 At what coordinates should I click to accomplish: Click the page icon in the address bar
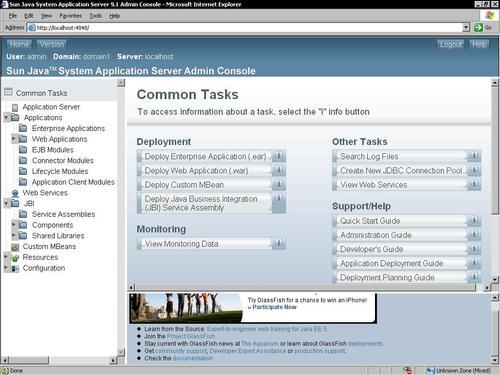pos(32,28)
